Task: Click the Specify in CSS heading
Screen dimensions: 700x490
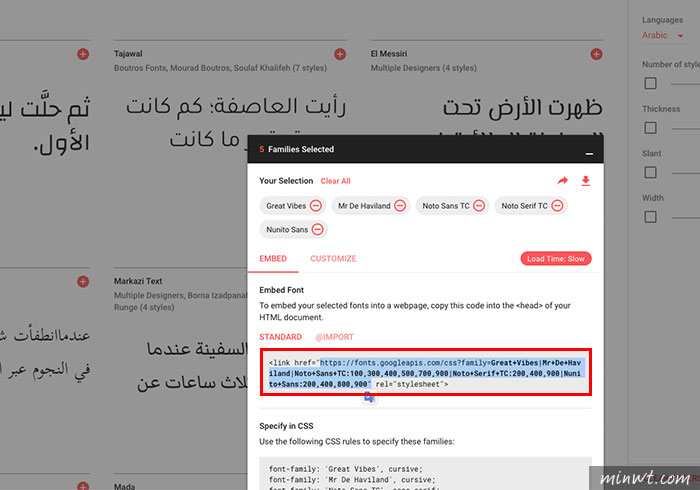Action: [x=286, y=426]
